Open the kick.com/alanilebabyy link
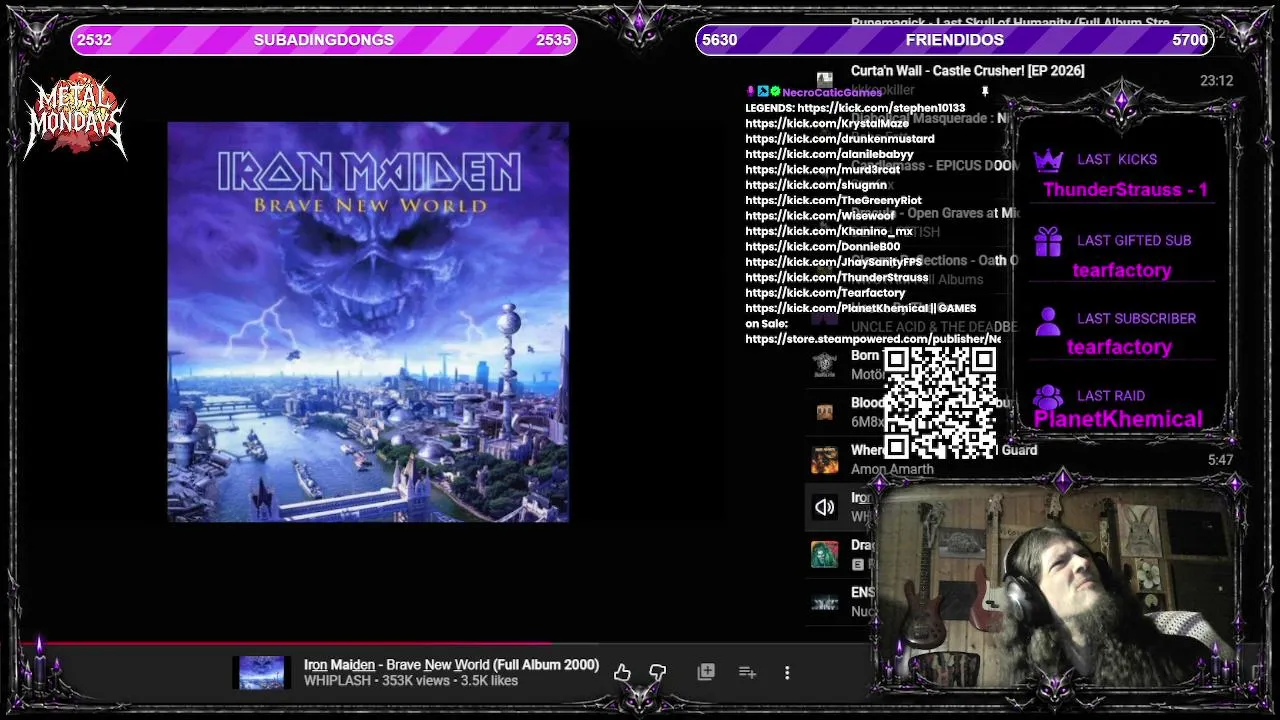Image resolution: width=1280 pixels, height=720 pixels. [829, 154]
